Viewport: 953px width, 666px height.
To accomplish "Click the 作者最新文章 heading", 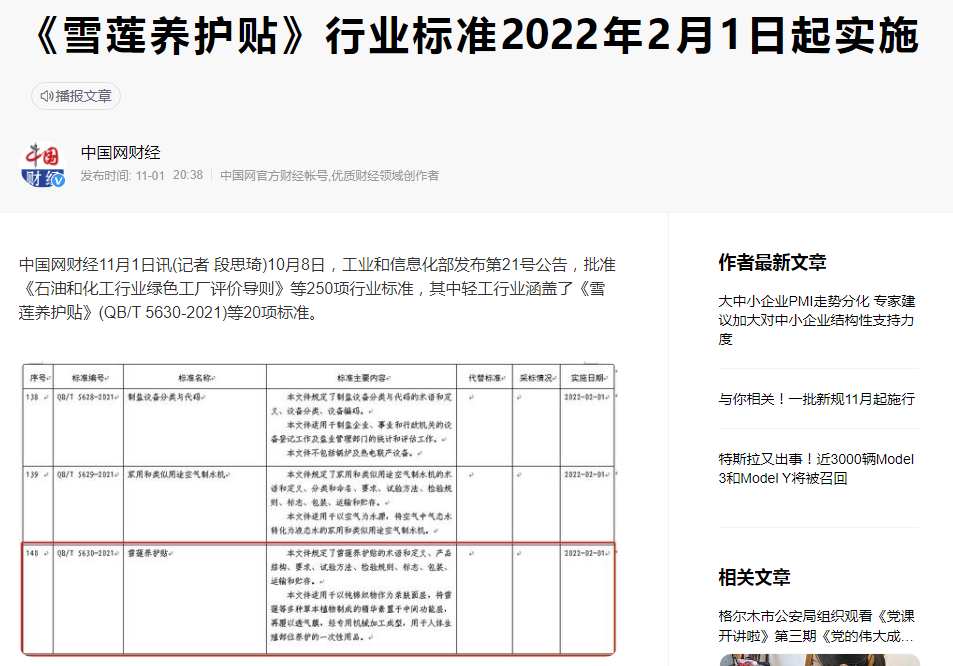I will 772,262.
